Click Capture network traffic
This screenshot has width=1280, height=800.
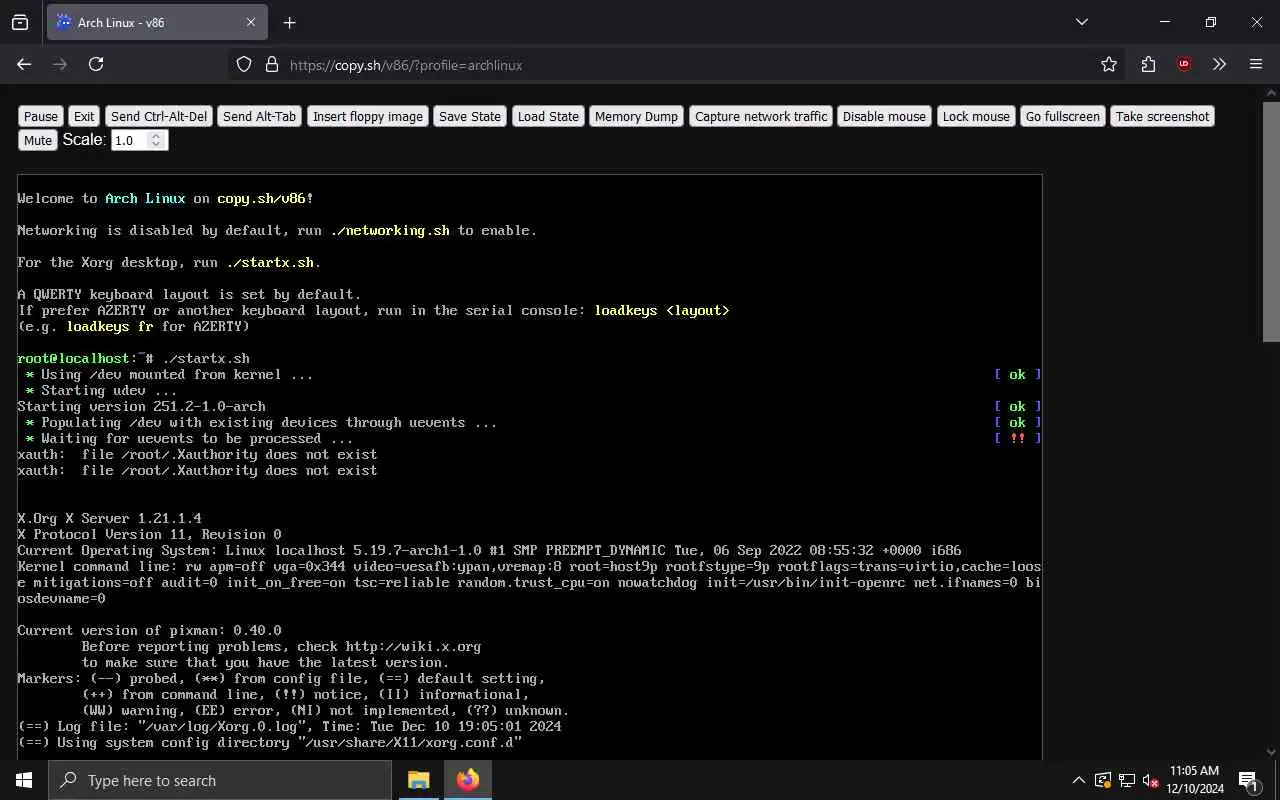pyautogui.click(x=761, y=116)
